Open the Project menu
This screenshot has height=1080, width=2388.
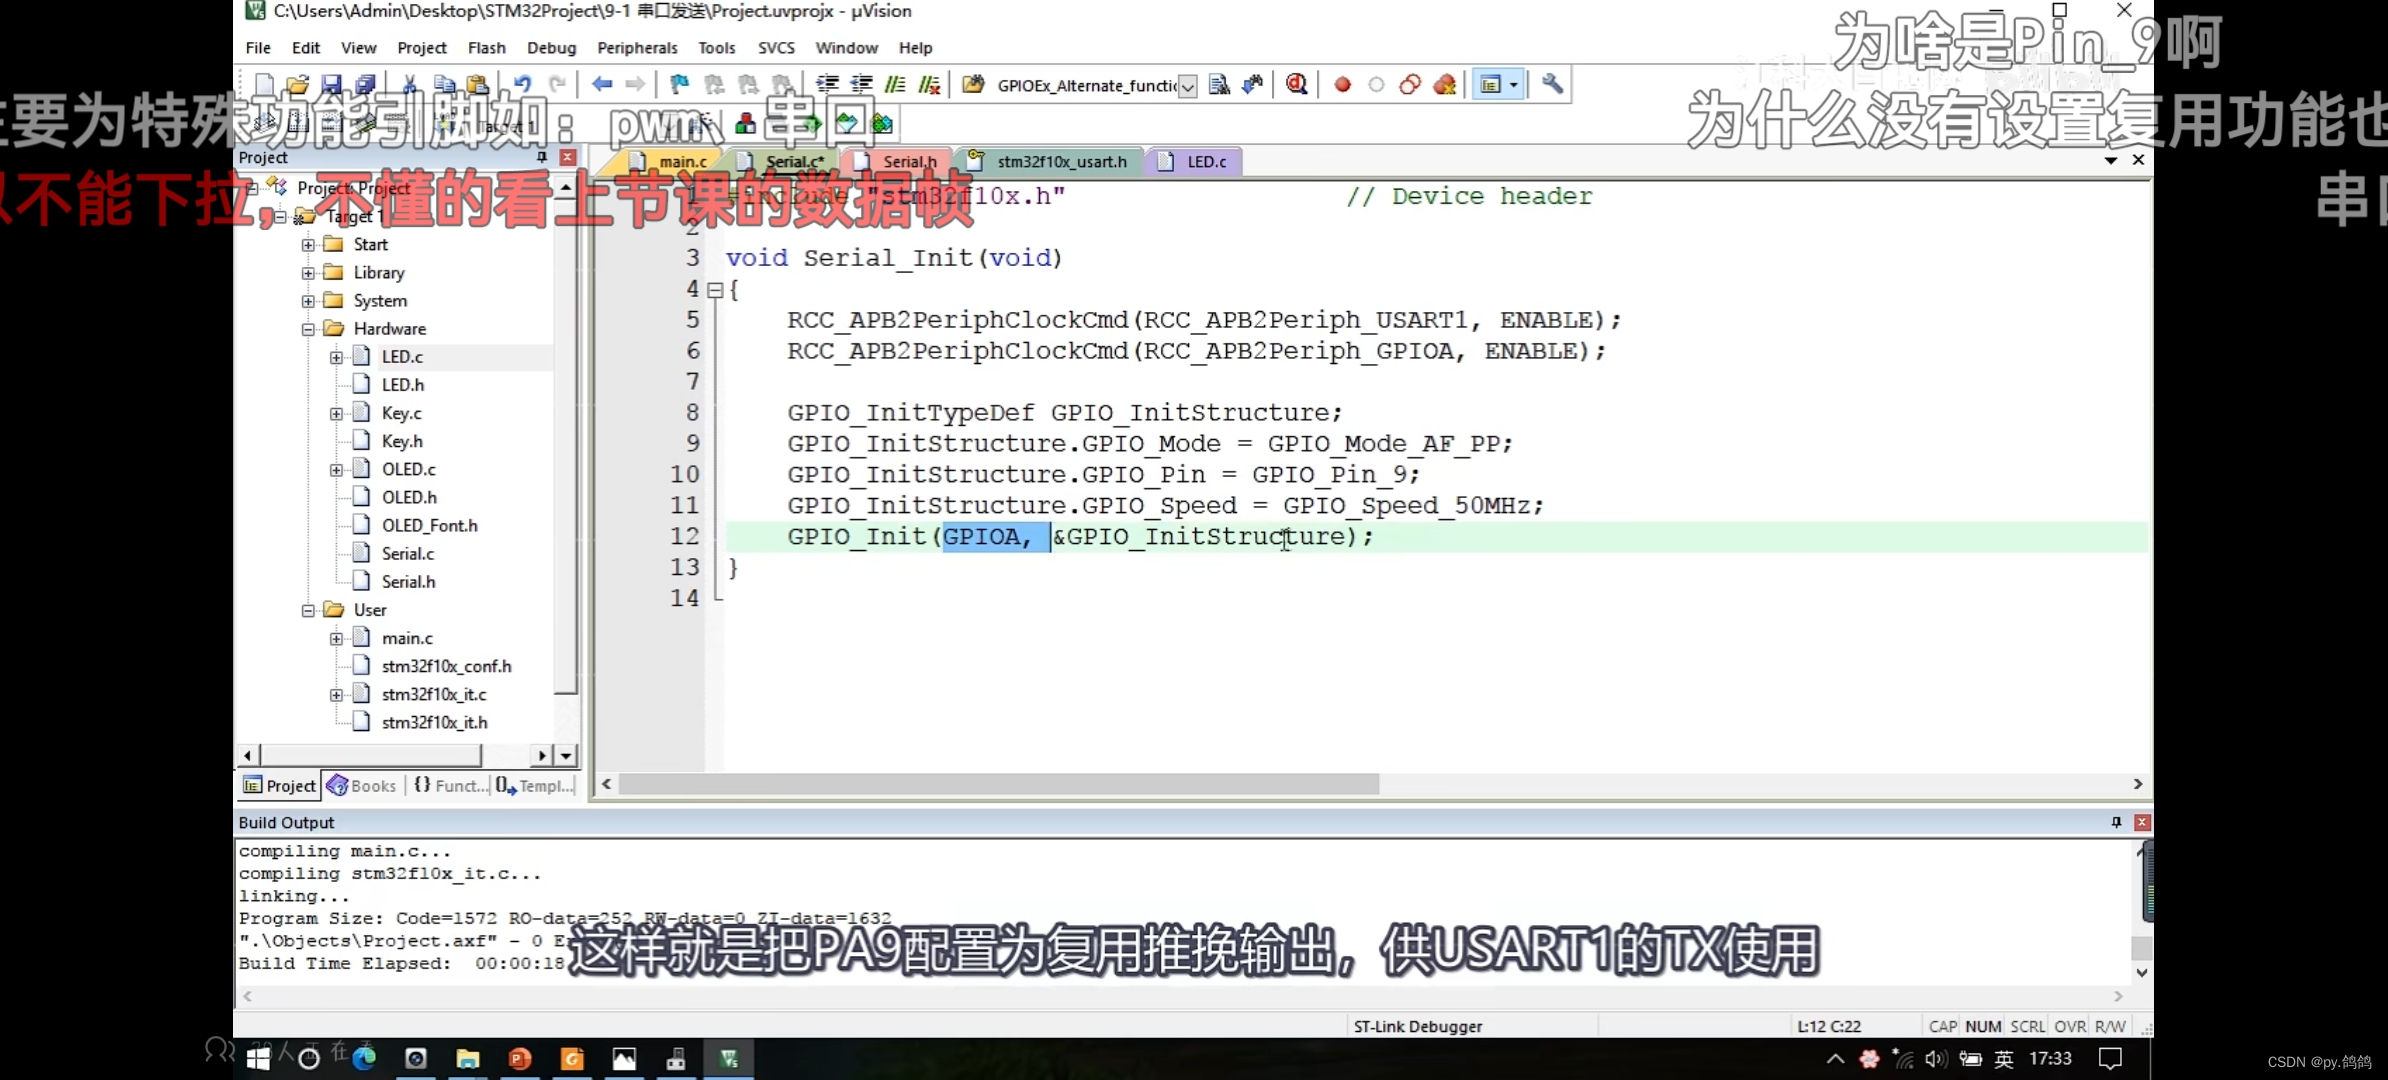[422, 48]
